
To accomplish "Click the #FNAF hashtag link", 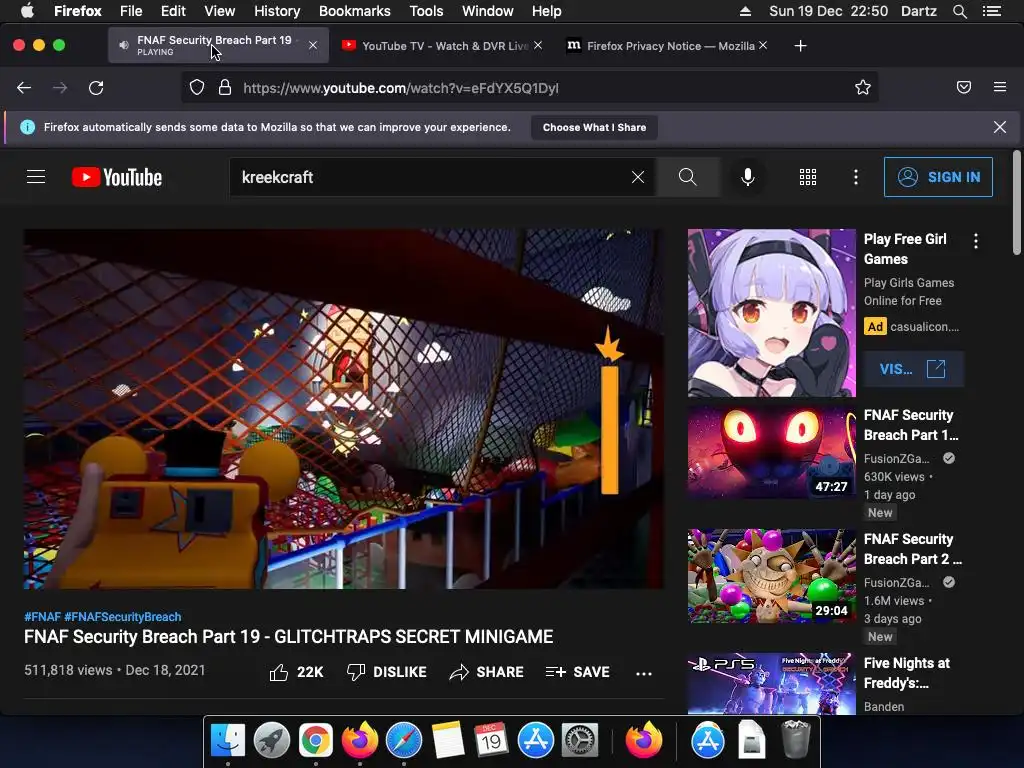I will [42, 616].
